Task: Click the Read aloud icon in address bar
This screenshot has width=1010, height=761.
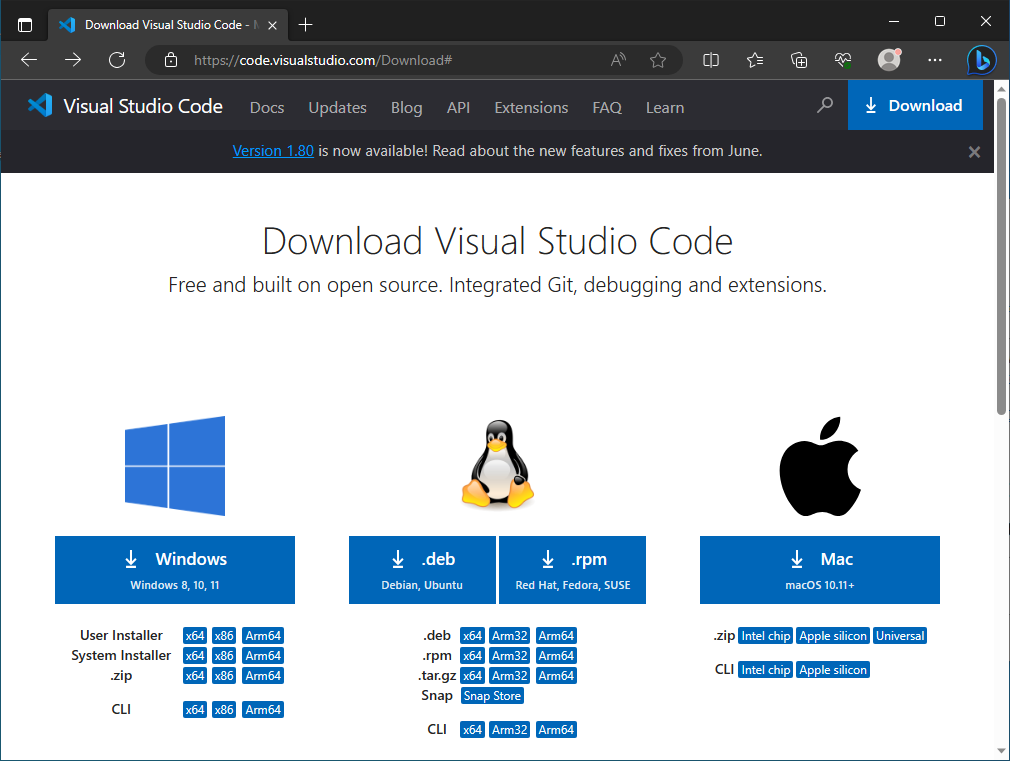Action: [x=619, y=60]
